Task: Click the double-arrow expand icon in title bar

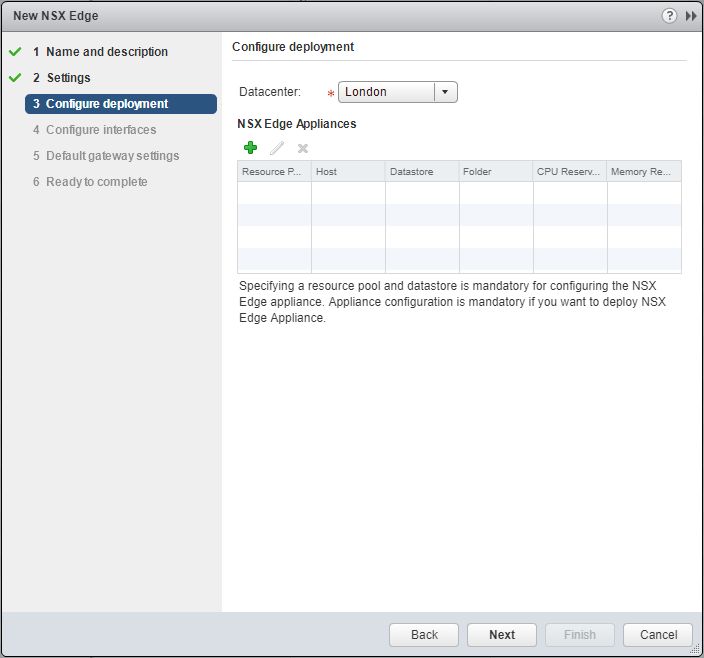Action: [x=691, y=16]
